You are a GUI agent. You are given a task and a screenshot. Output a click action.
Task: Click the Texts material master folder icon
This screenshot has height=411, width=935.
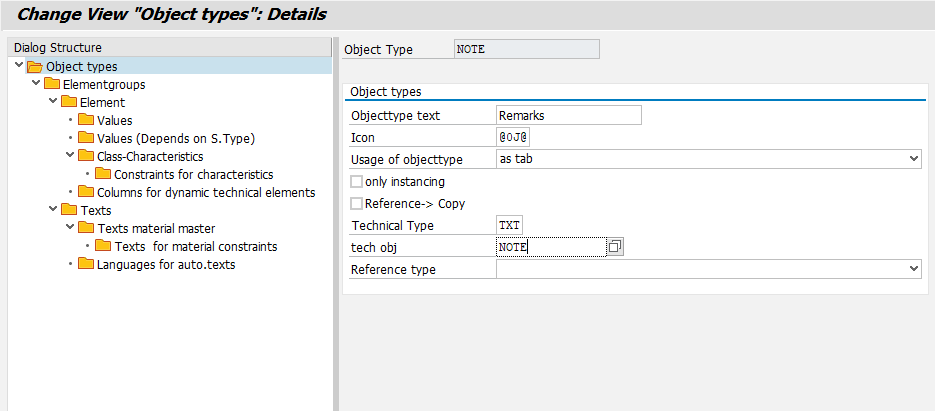click(x=86, y=228)
